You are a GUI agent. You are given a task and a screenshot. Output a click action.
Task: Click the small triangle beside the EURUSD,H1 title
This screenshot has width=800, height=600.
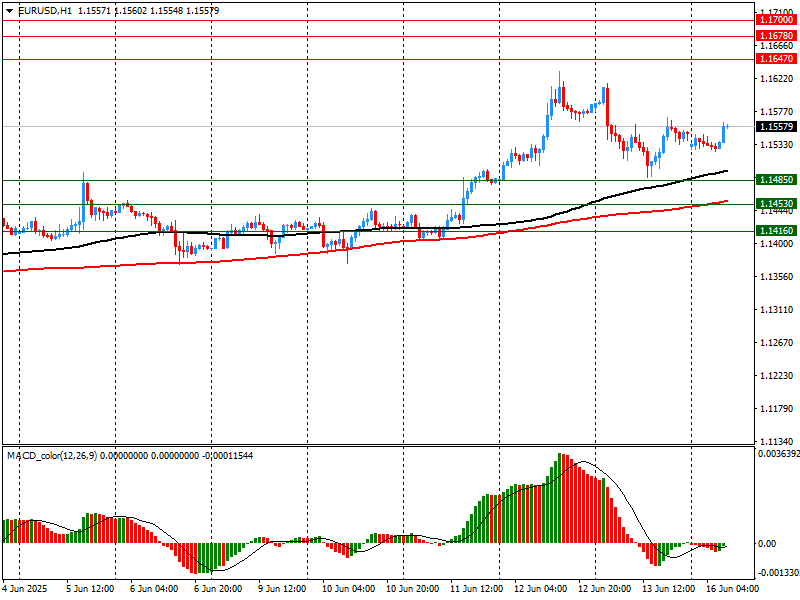pyautogui.click(x=9, y=10)
